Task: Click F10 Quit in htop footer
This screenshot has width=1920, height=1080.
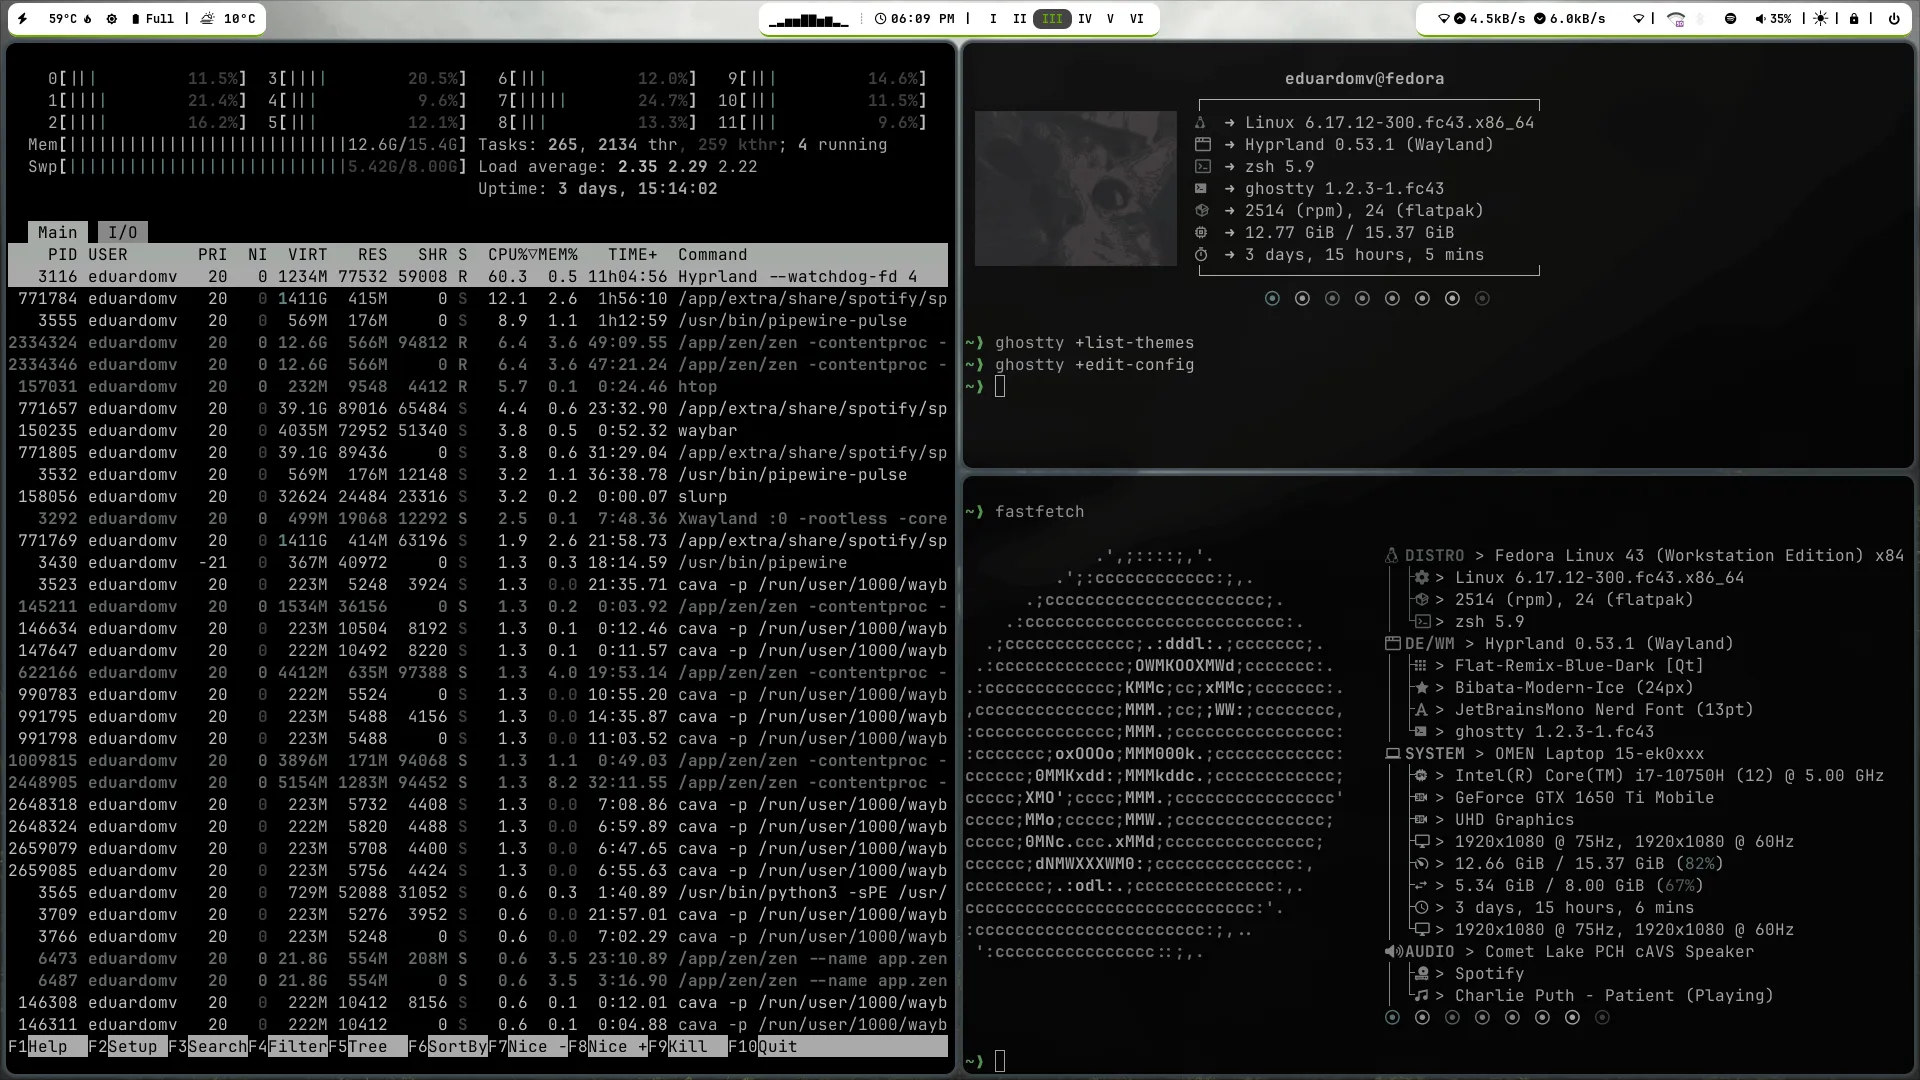Action: [777, 1047]
